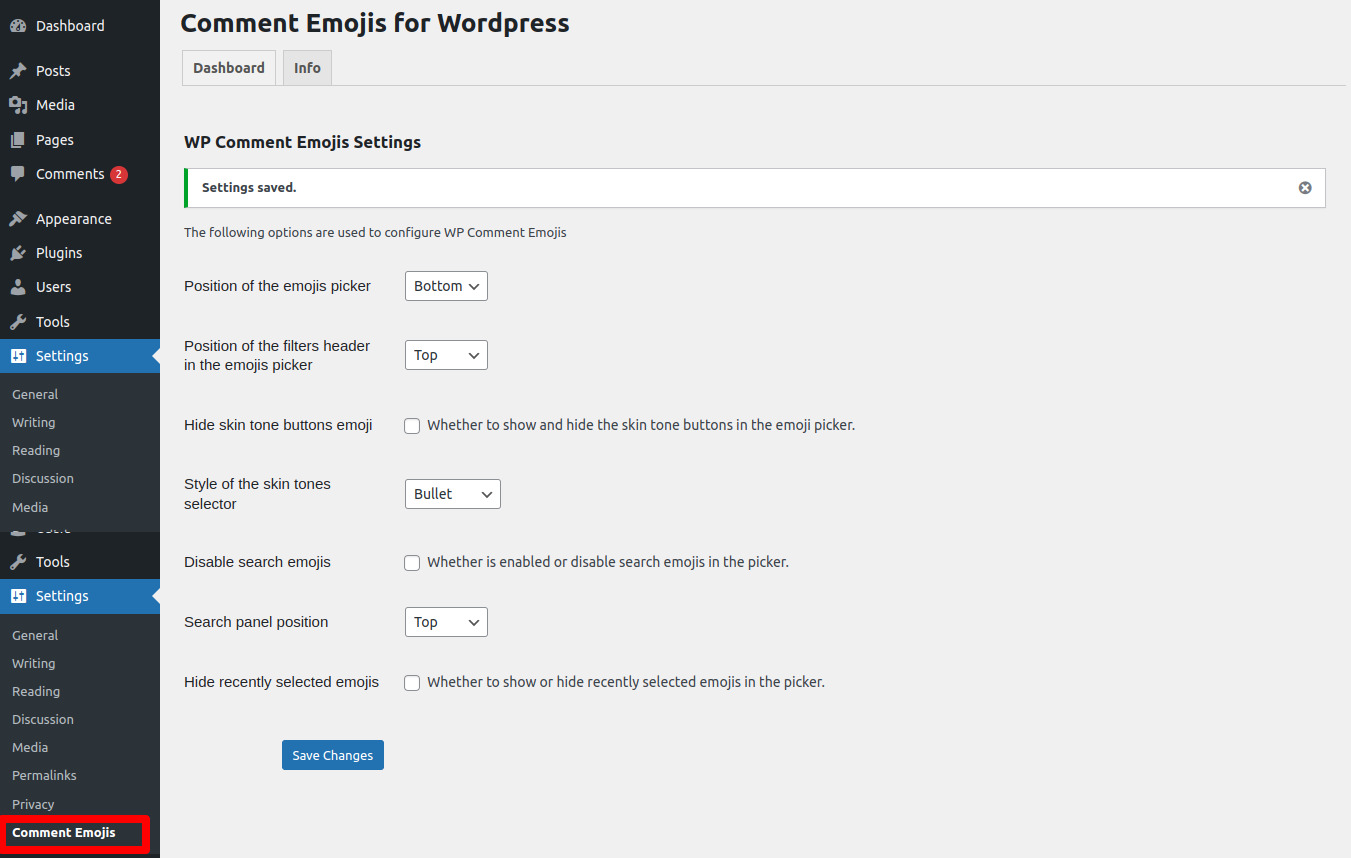Click the Comments speech bubble icon
Viewport: 1351px width, 858px height.
pos(18,174)
